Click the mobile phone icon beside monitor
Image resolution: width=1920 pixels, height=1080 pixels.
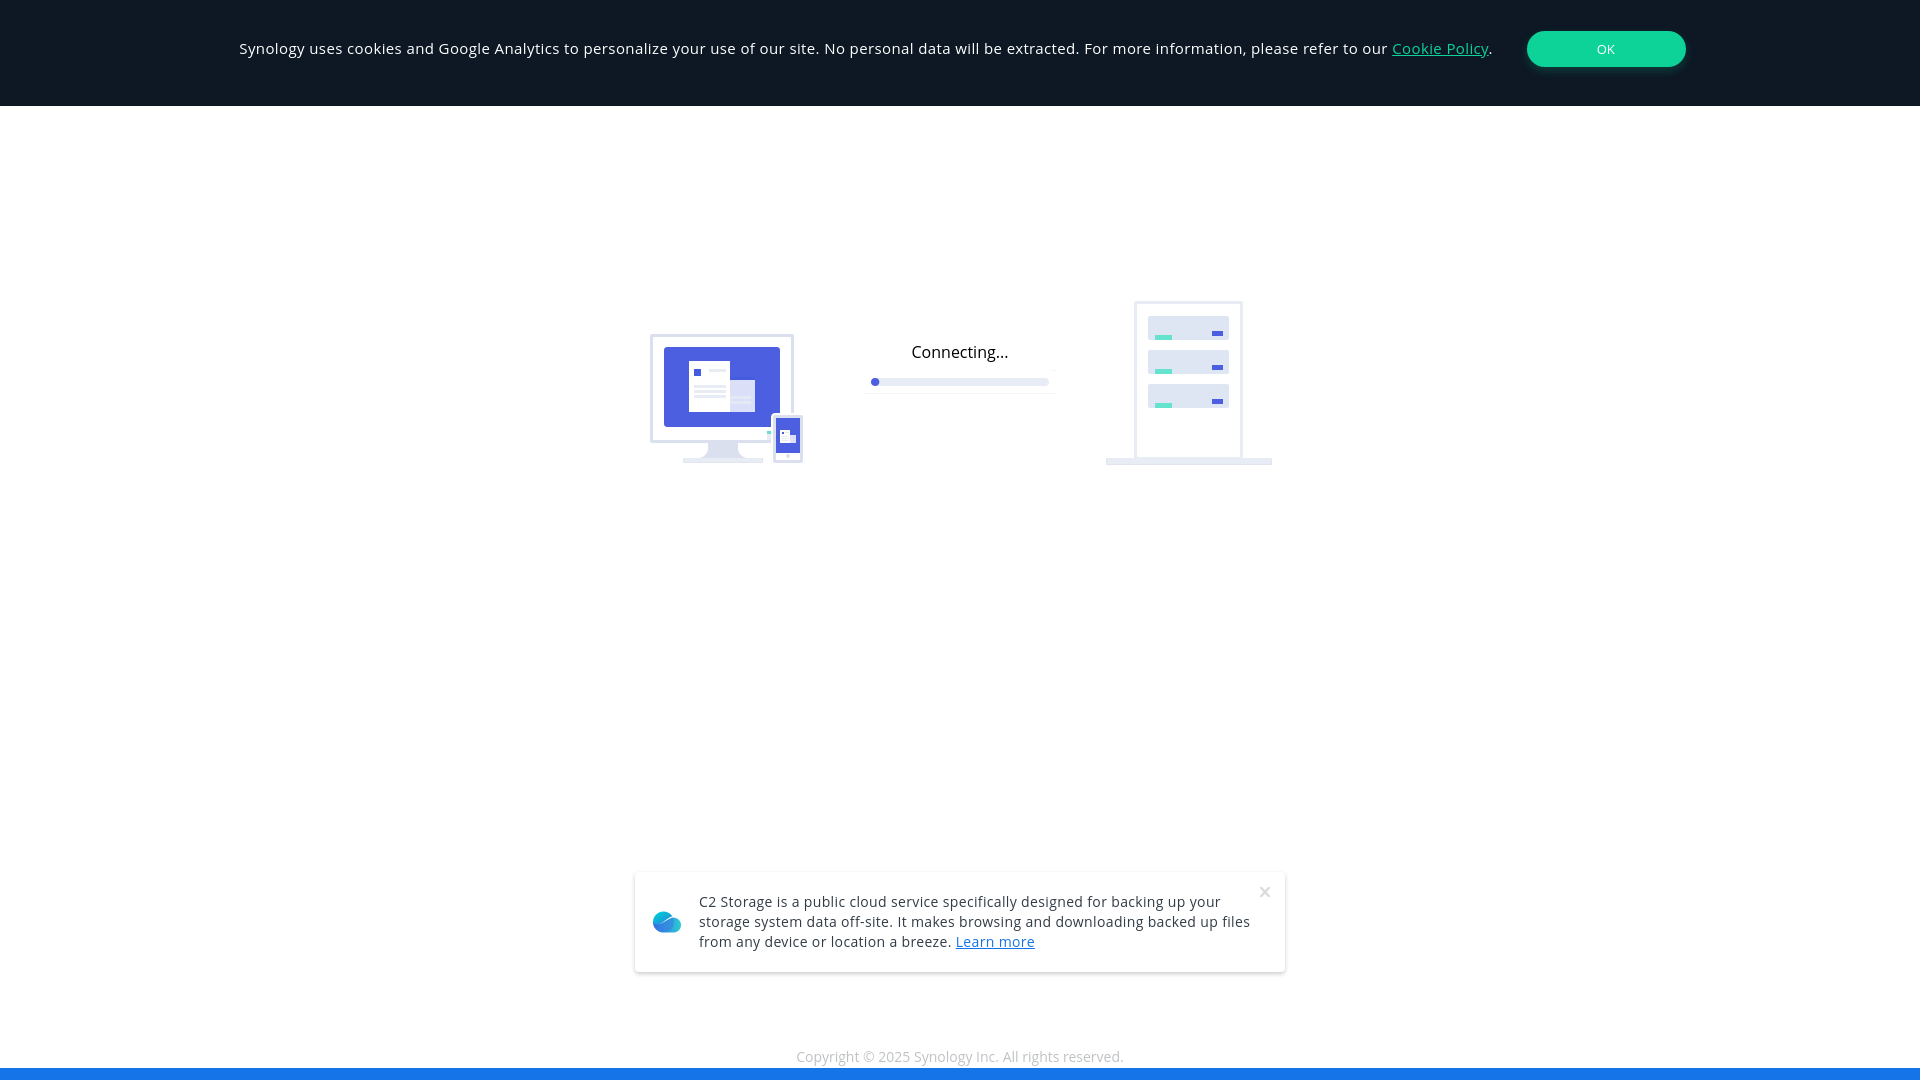click(x=788, y=438)
